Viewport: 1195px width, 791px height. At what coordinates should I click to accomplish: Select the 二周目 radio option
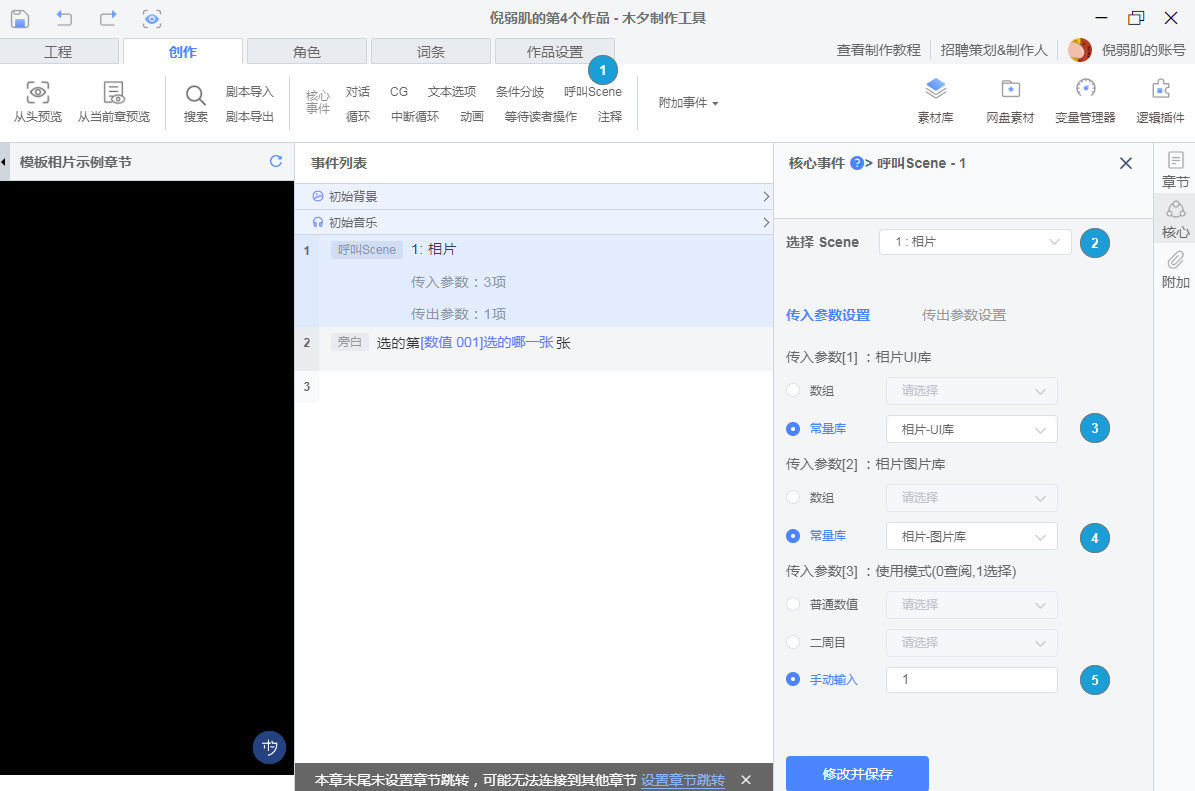click(x=793, y=642)
